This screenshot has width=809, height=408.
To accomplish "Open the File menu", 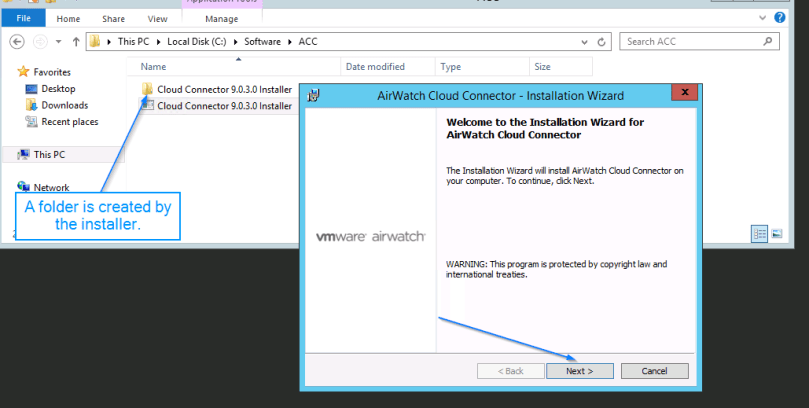I will (x=24, y=18).
